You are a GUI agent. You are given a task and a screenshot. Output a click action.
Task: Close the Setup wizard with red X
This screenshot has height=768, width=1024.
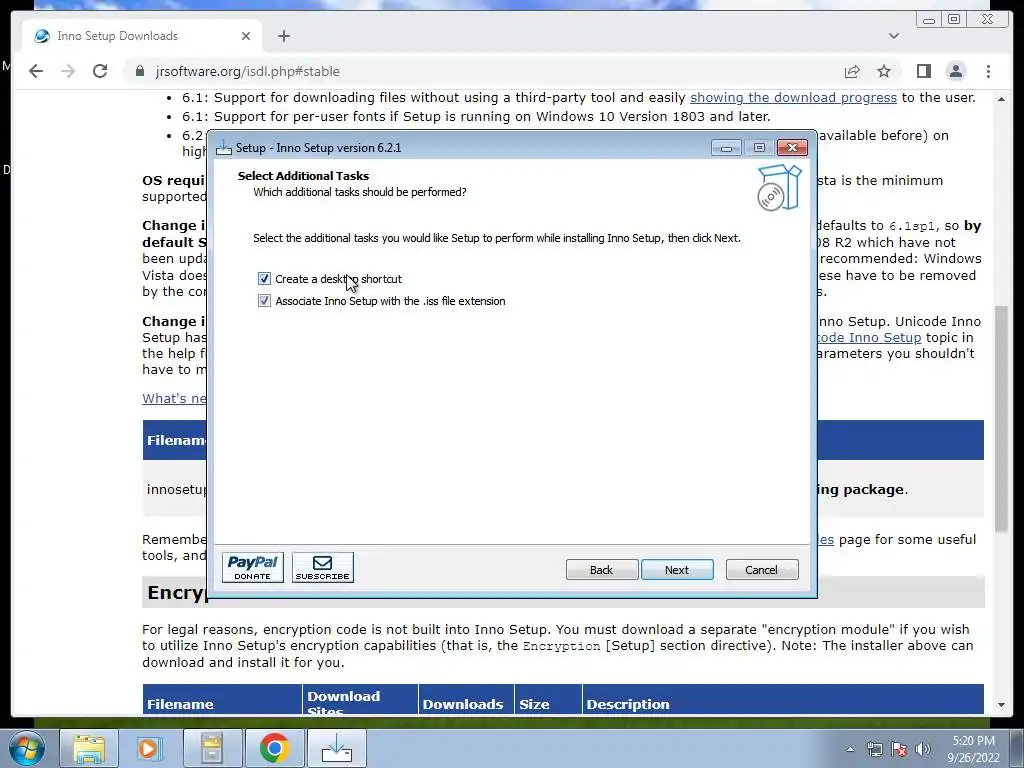(792, 148)
